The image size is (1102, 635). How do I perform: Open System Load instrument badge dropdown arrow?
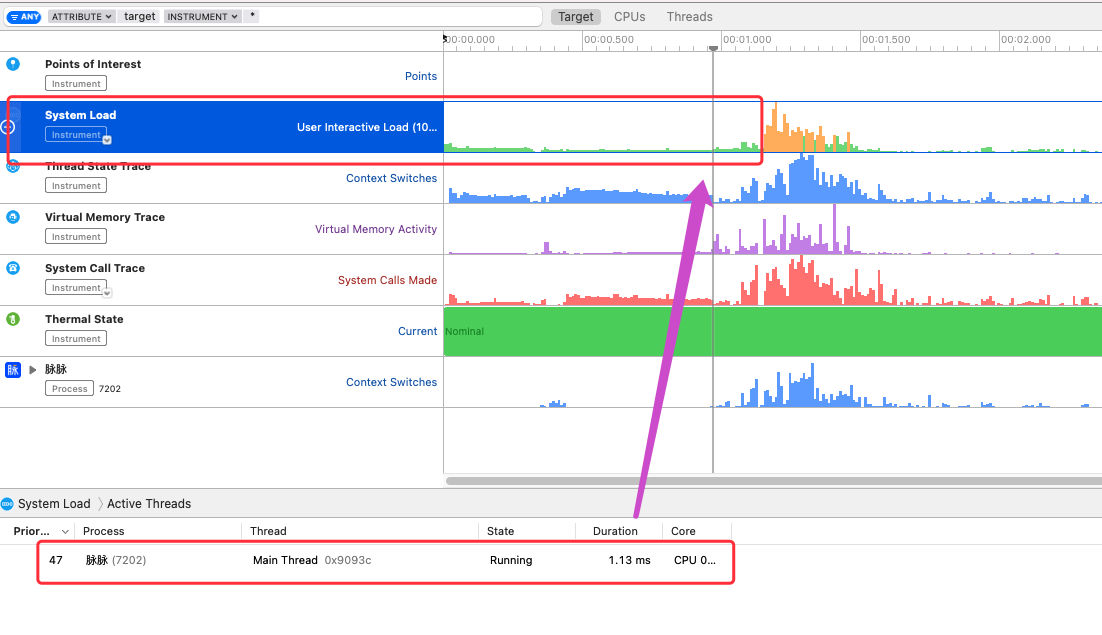(107, 140)
